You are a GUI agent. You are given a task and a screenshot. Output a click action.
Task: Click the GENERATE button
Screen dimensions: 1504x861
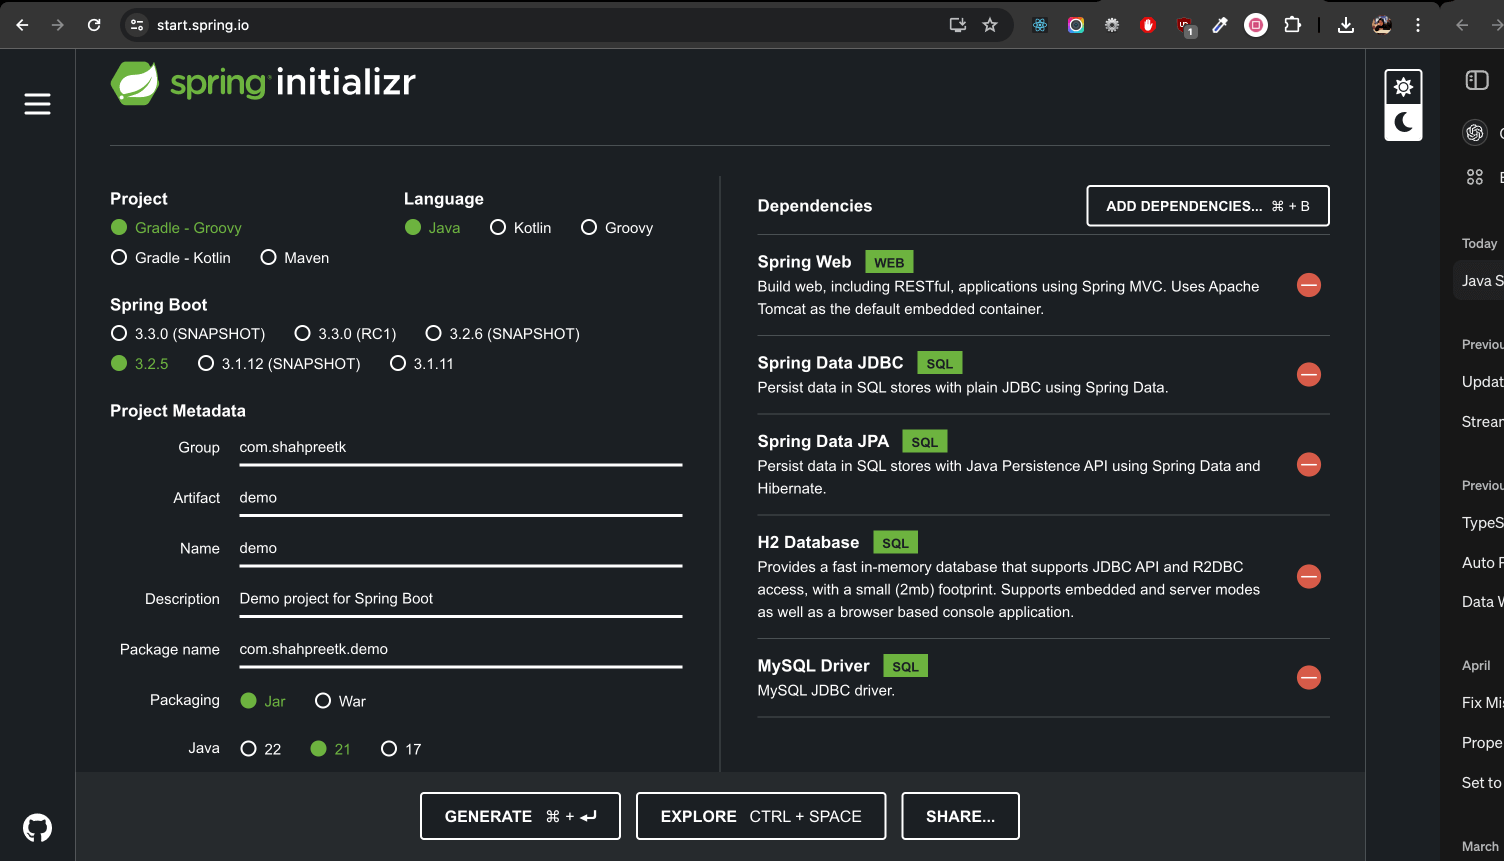(x=520, y=816)
